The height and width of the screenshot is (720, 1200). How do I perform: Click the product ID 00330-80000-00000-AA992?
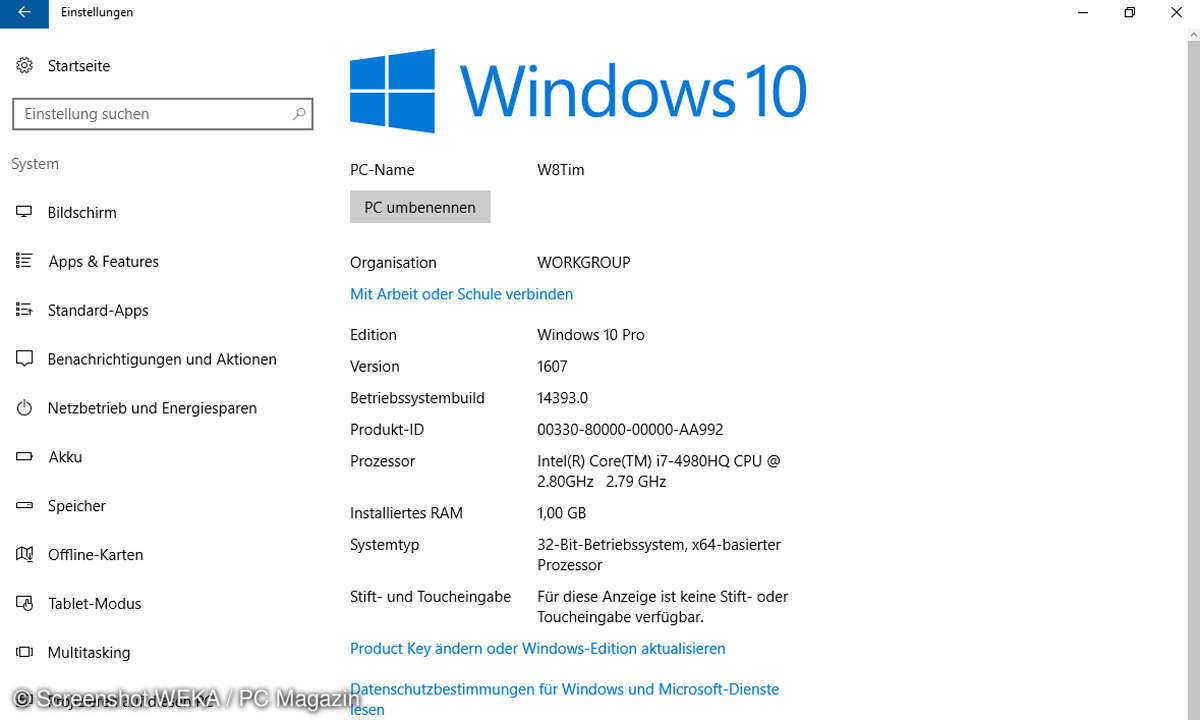point(630,430)
